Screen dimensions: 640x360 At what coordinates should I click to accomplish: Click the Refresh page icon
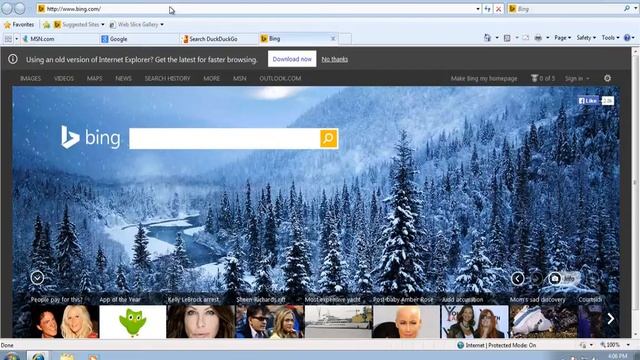click(488, 9)
